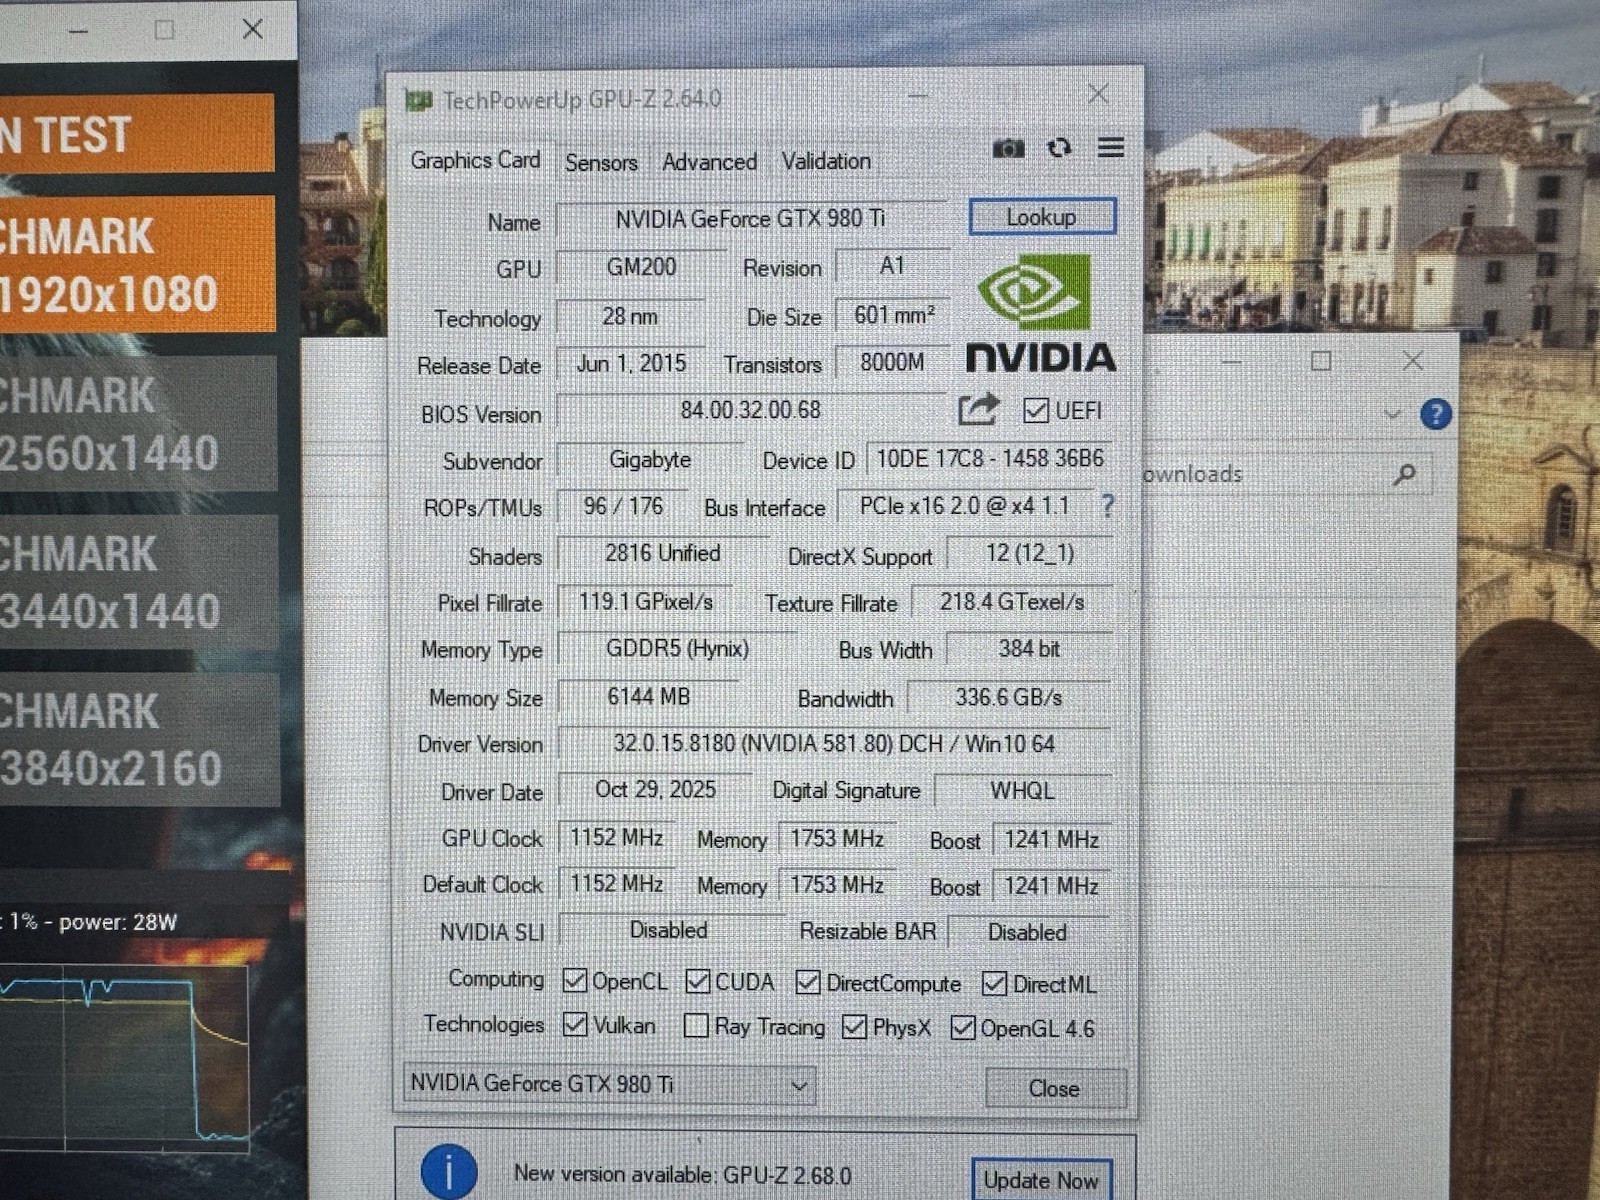Click the Release Date value Jun 1, 2015

coord(631,363)
